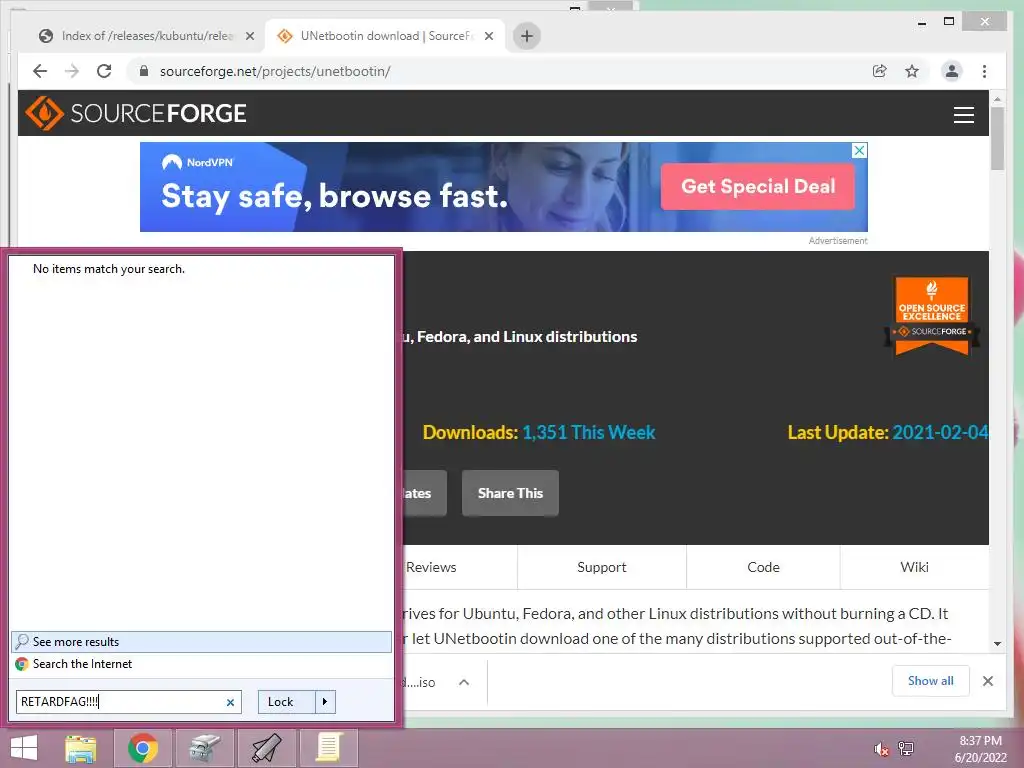Share this page from the address bar
This screenshot has width=1024, height=768.
(x=880, y=71)
